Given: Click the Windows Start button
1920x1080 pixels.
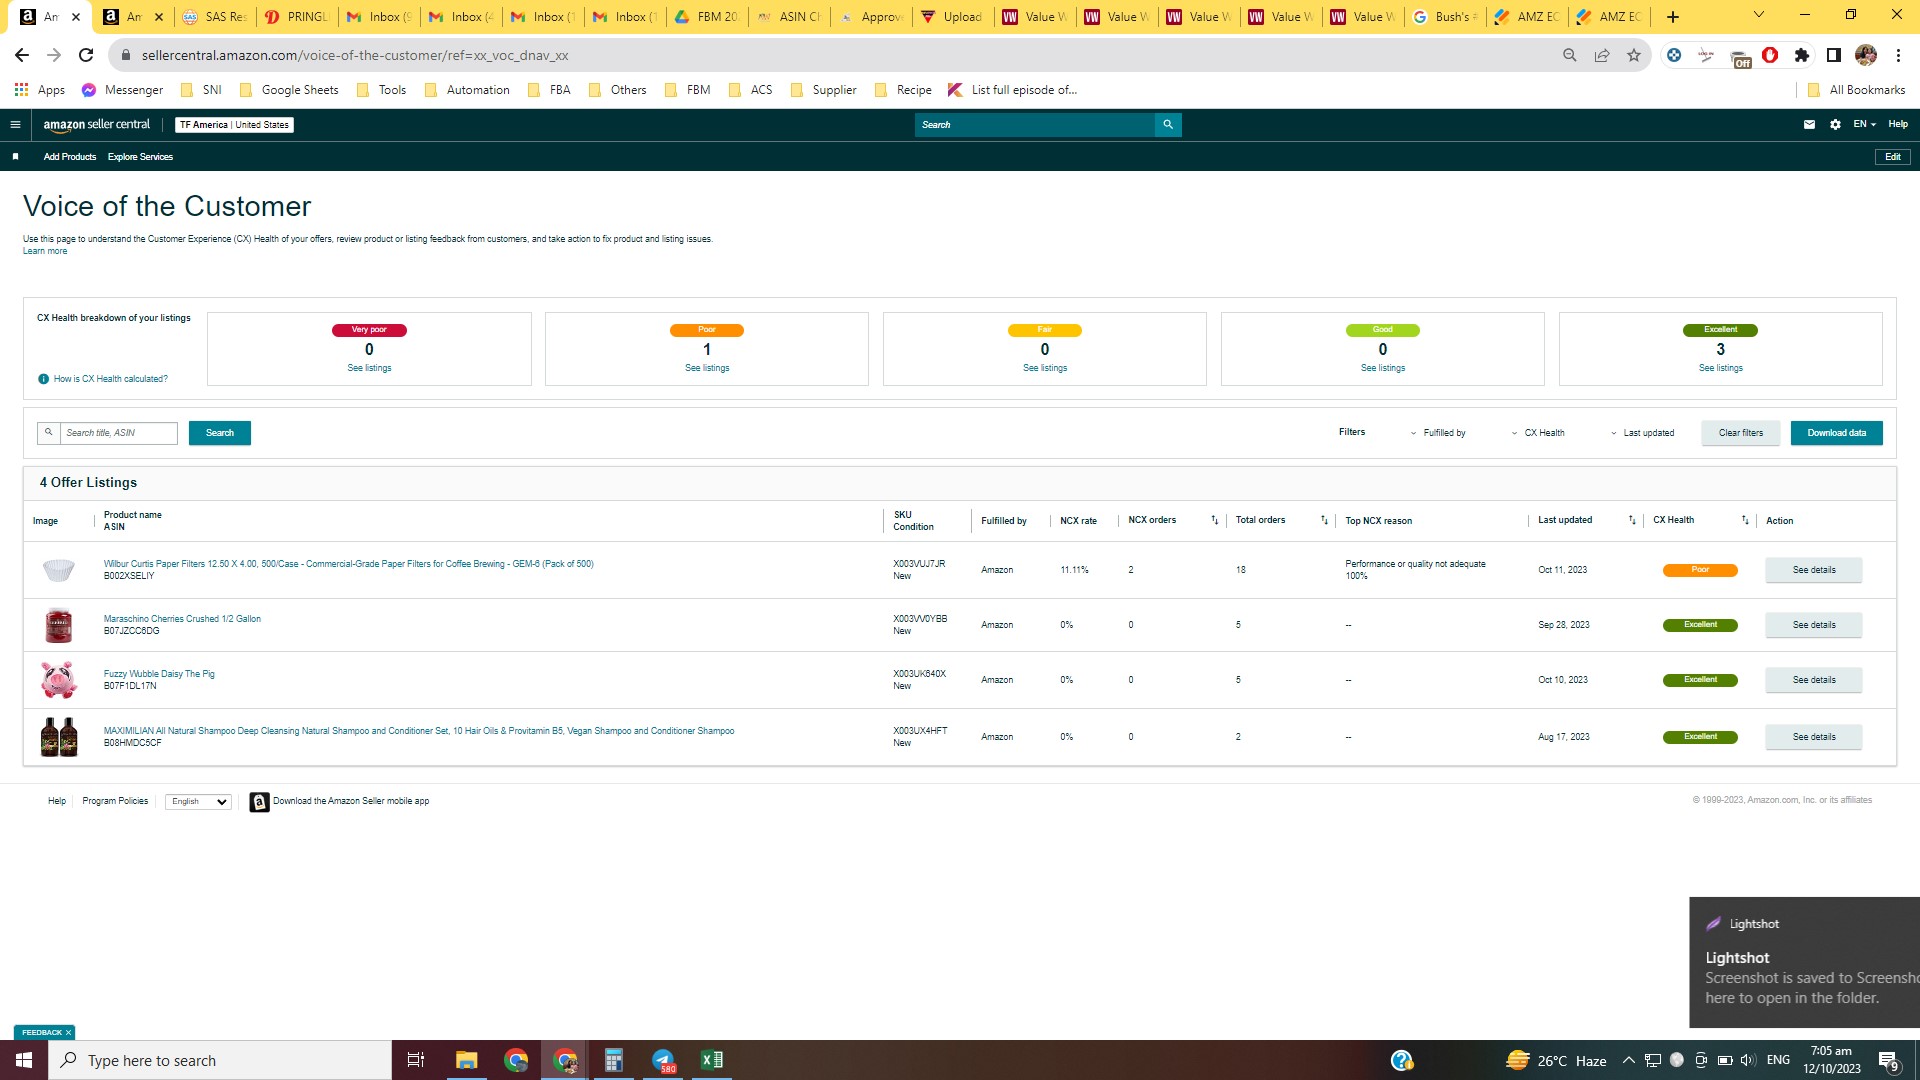Looking at the screenshot, I should point(24,1060).
